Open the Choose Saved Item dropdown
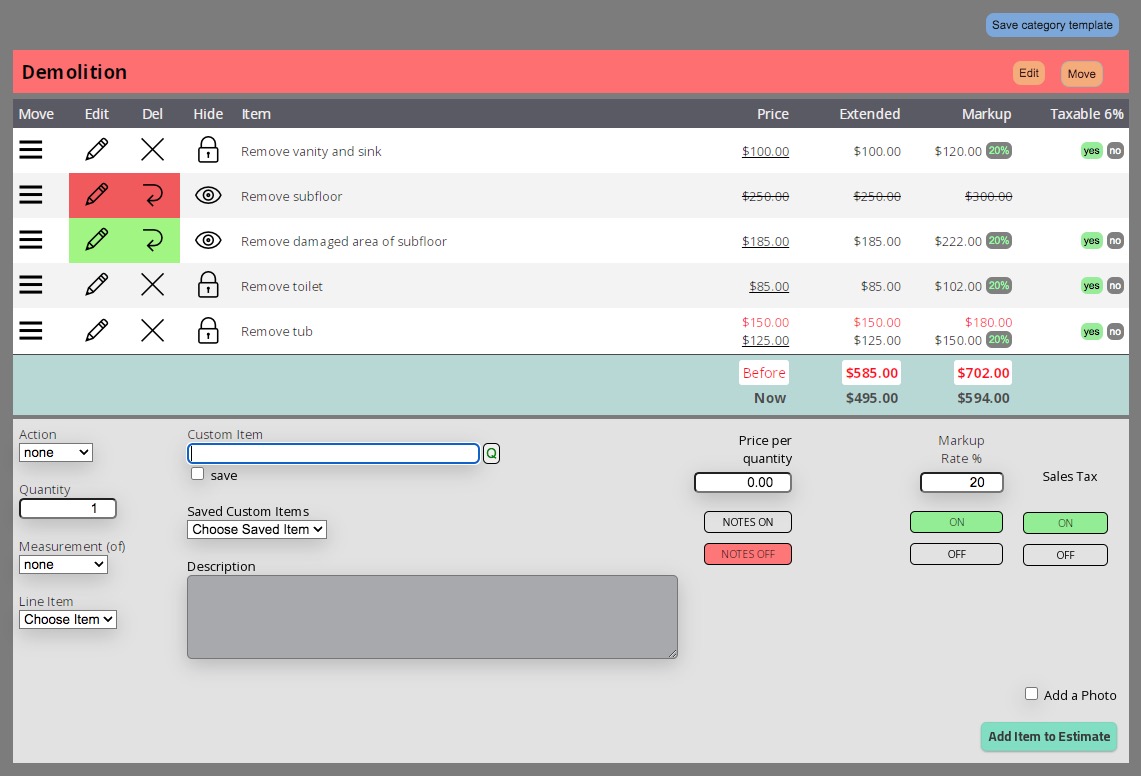This screenshot has width=1141, height=776. pos(256,529)
